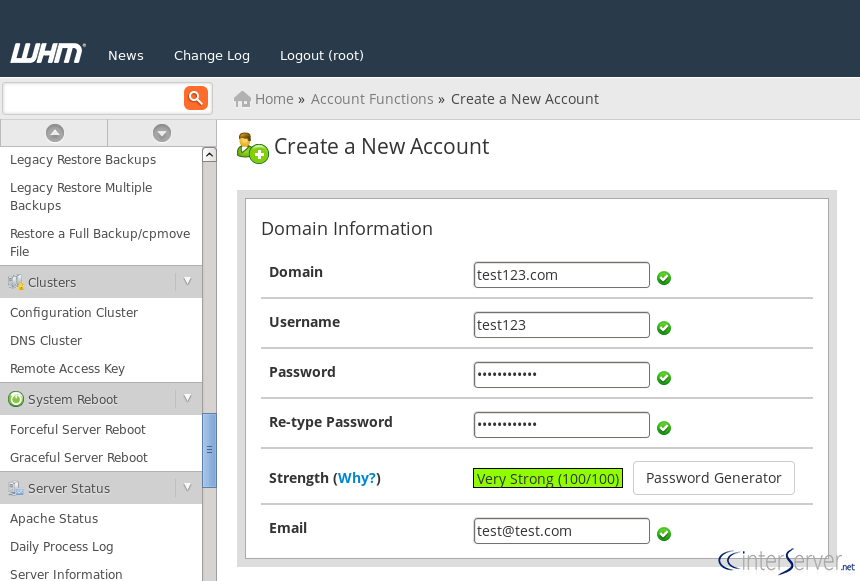The image size is (860, 581).
Task: Click the sidebar search input field
Action: 93,98
